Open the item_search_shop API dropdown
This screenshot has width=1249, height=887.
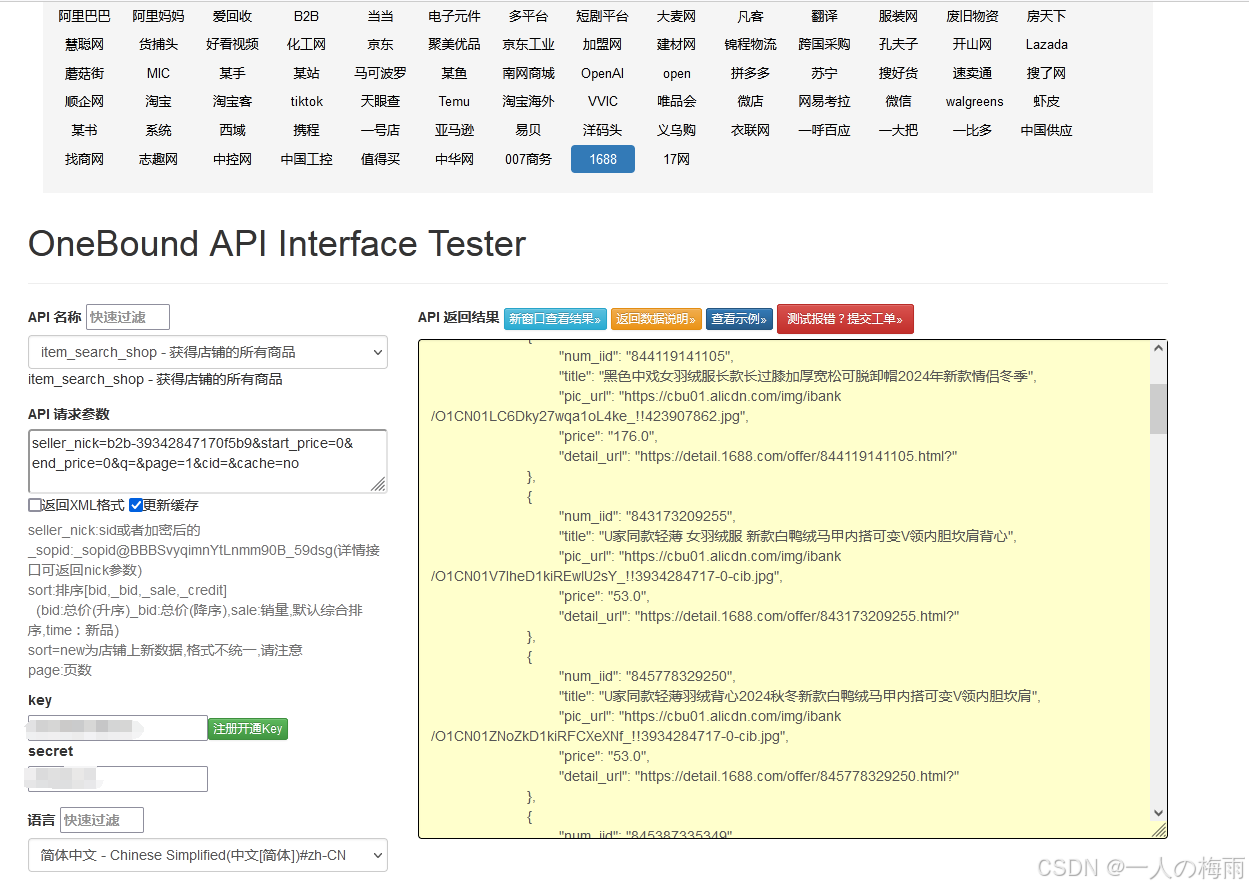point(208,352)
